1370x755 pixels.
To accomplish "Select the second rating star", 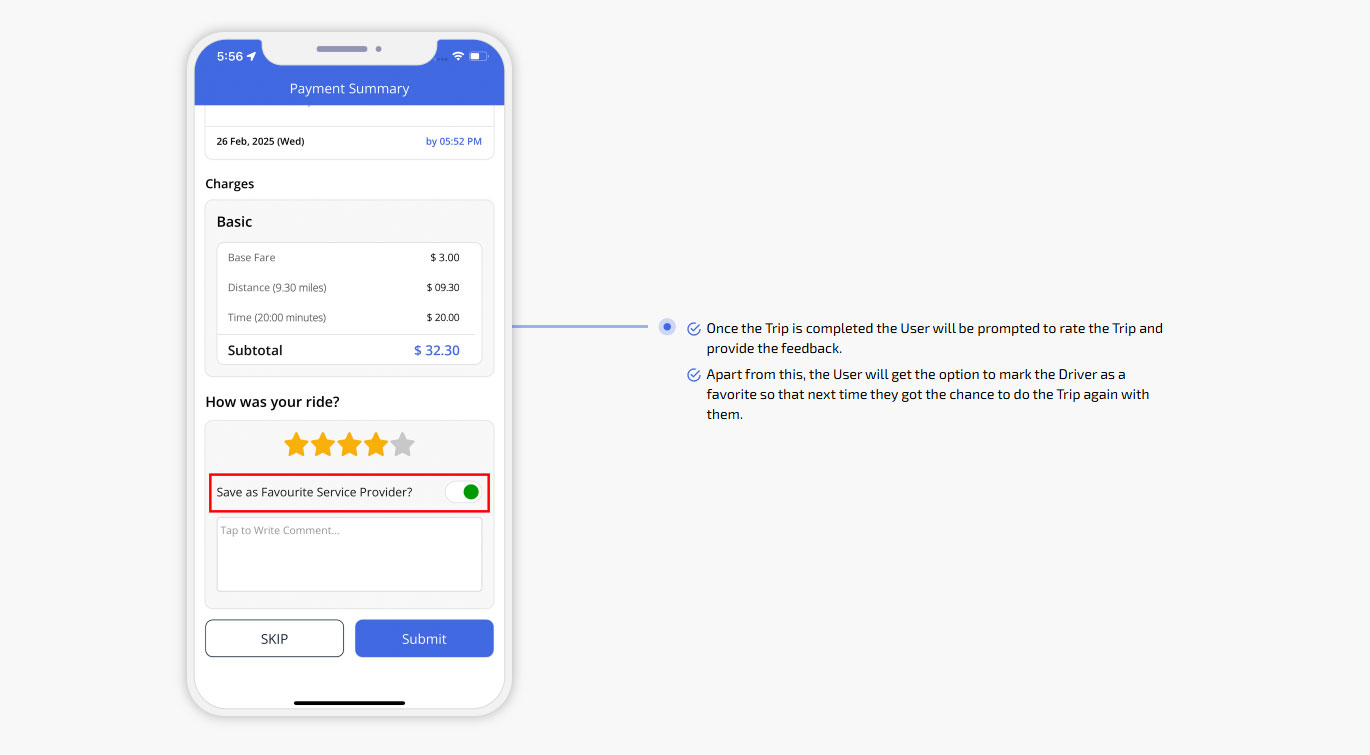I will (x=323, y=445).
